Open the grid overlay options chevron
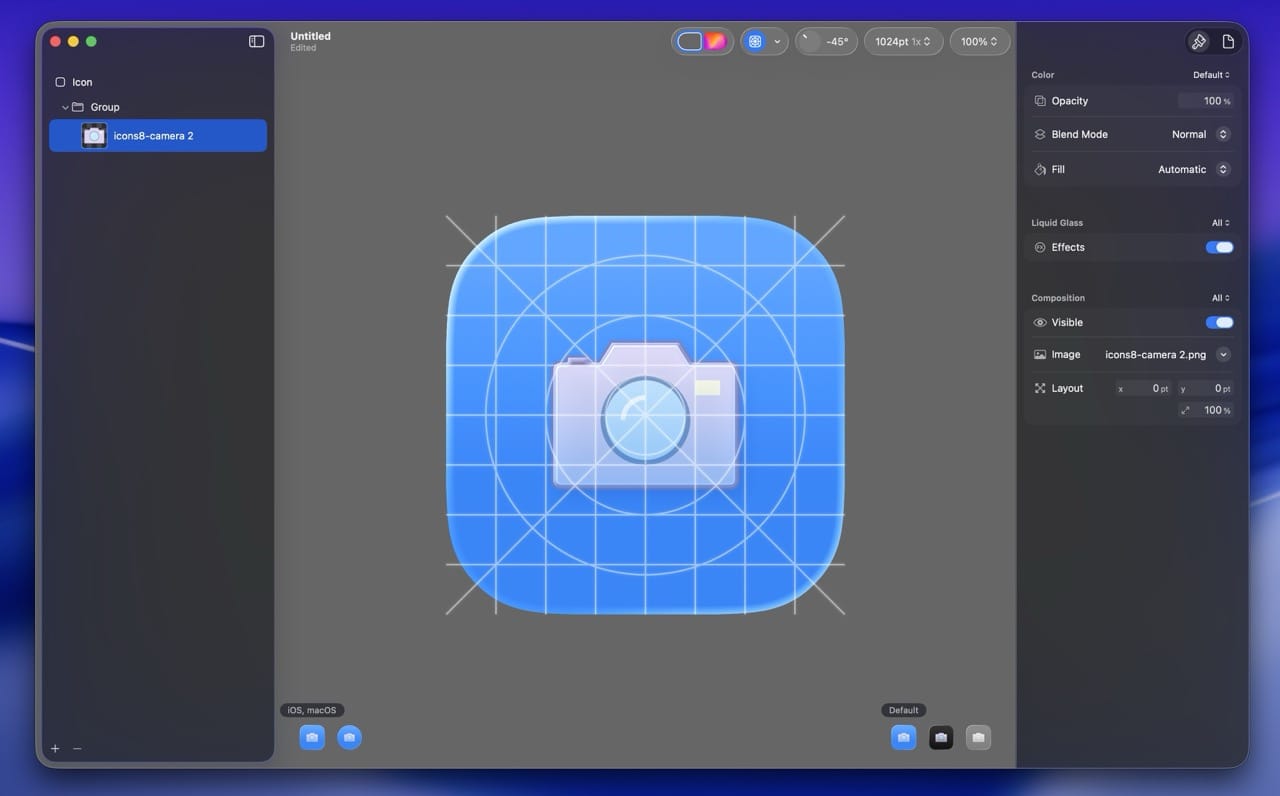Screen dimensions: 1280x796 [777, 41]
